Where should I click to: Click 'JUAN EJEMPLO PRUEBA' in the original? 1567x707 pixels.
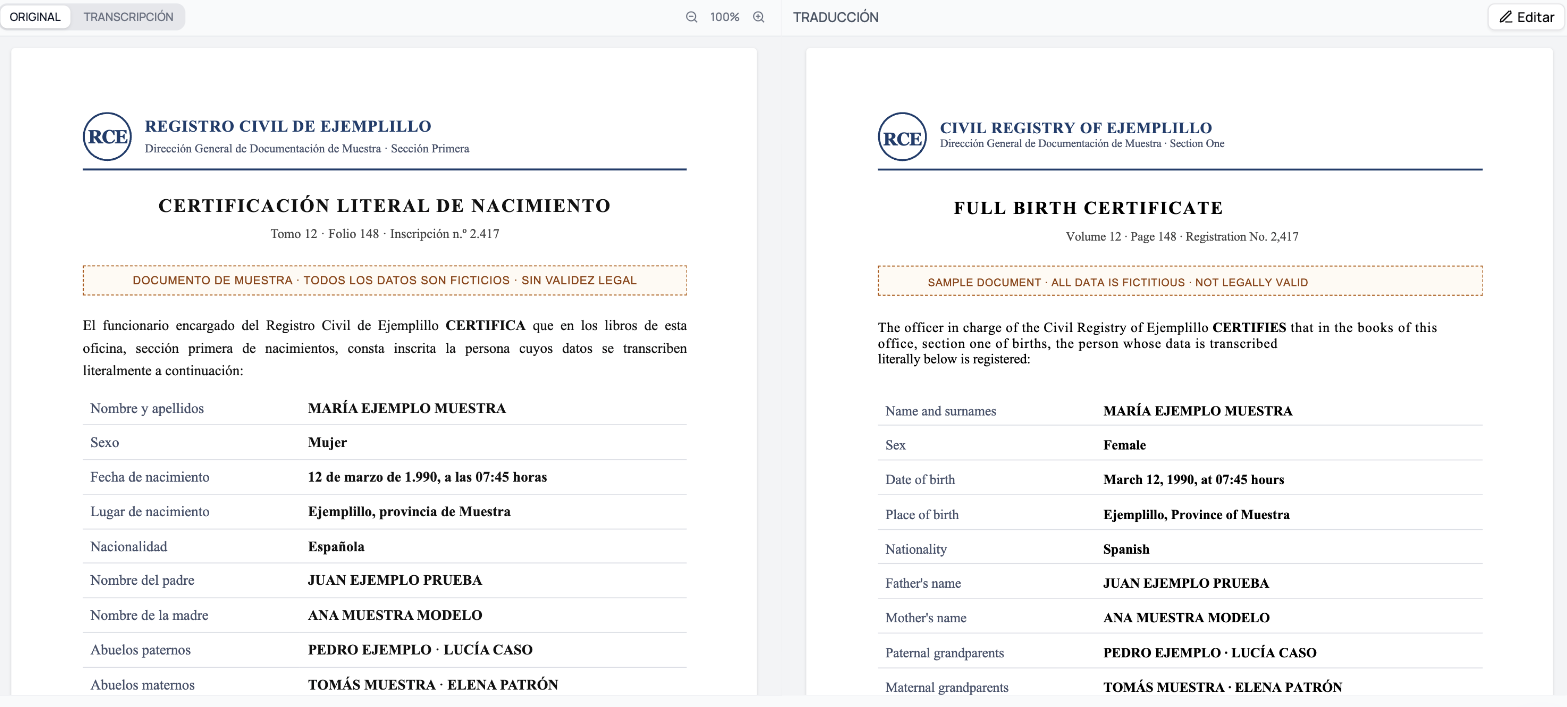tap(395, 580)
